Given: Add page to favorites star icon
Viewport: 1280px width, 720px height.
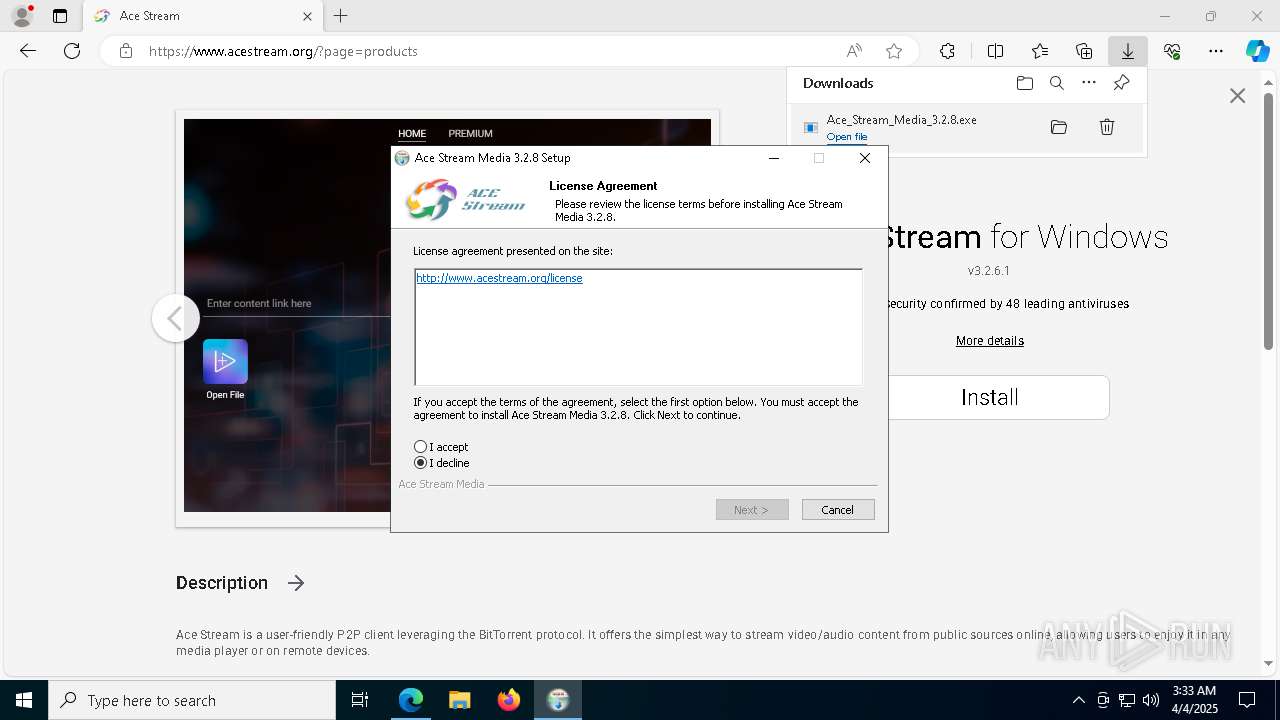Looking at the screenshot, I should click(894, 51).
